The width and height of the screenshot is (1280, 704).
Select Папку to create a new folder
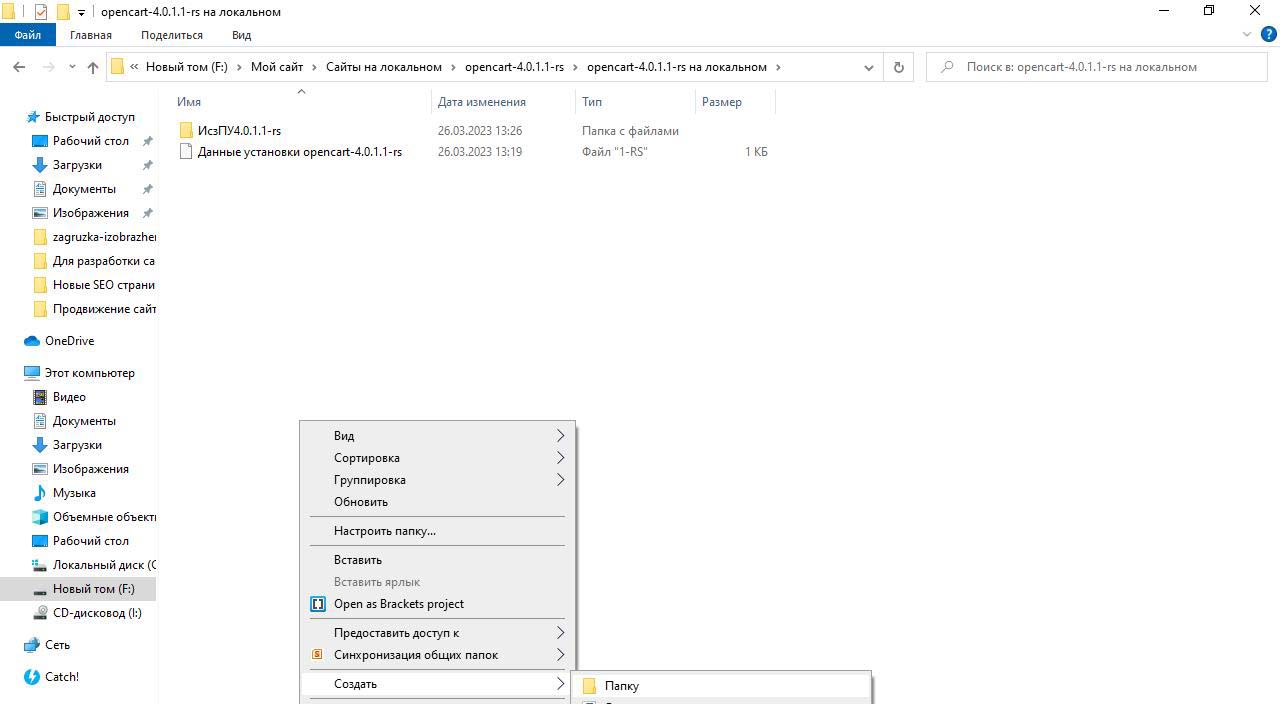click(621, 686)
